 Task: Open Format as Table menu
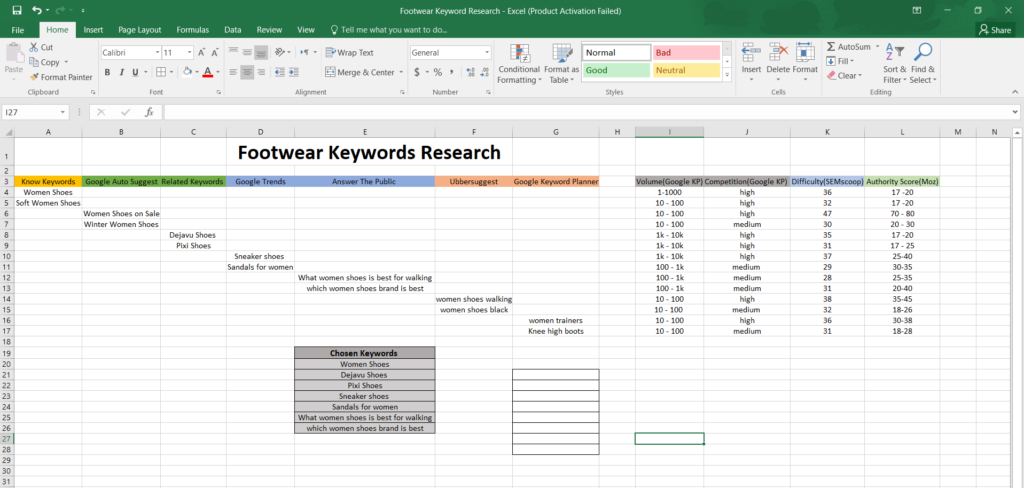coord(562,63)
